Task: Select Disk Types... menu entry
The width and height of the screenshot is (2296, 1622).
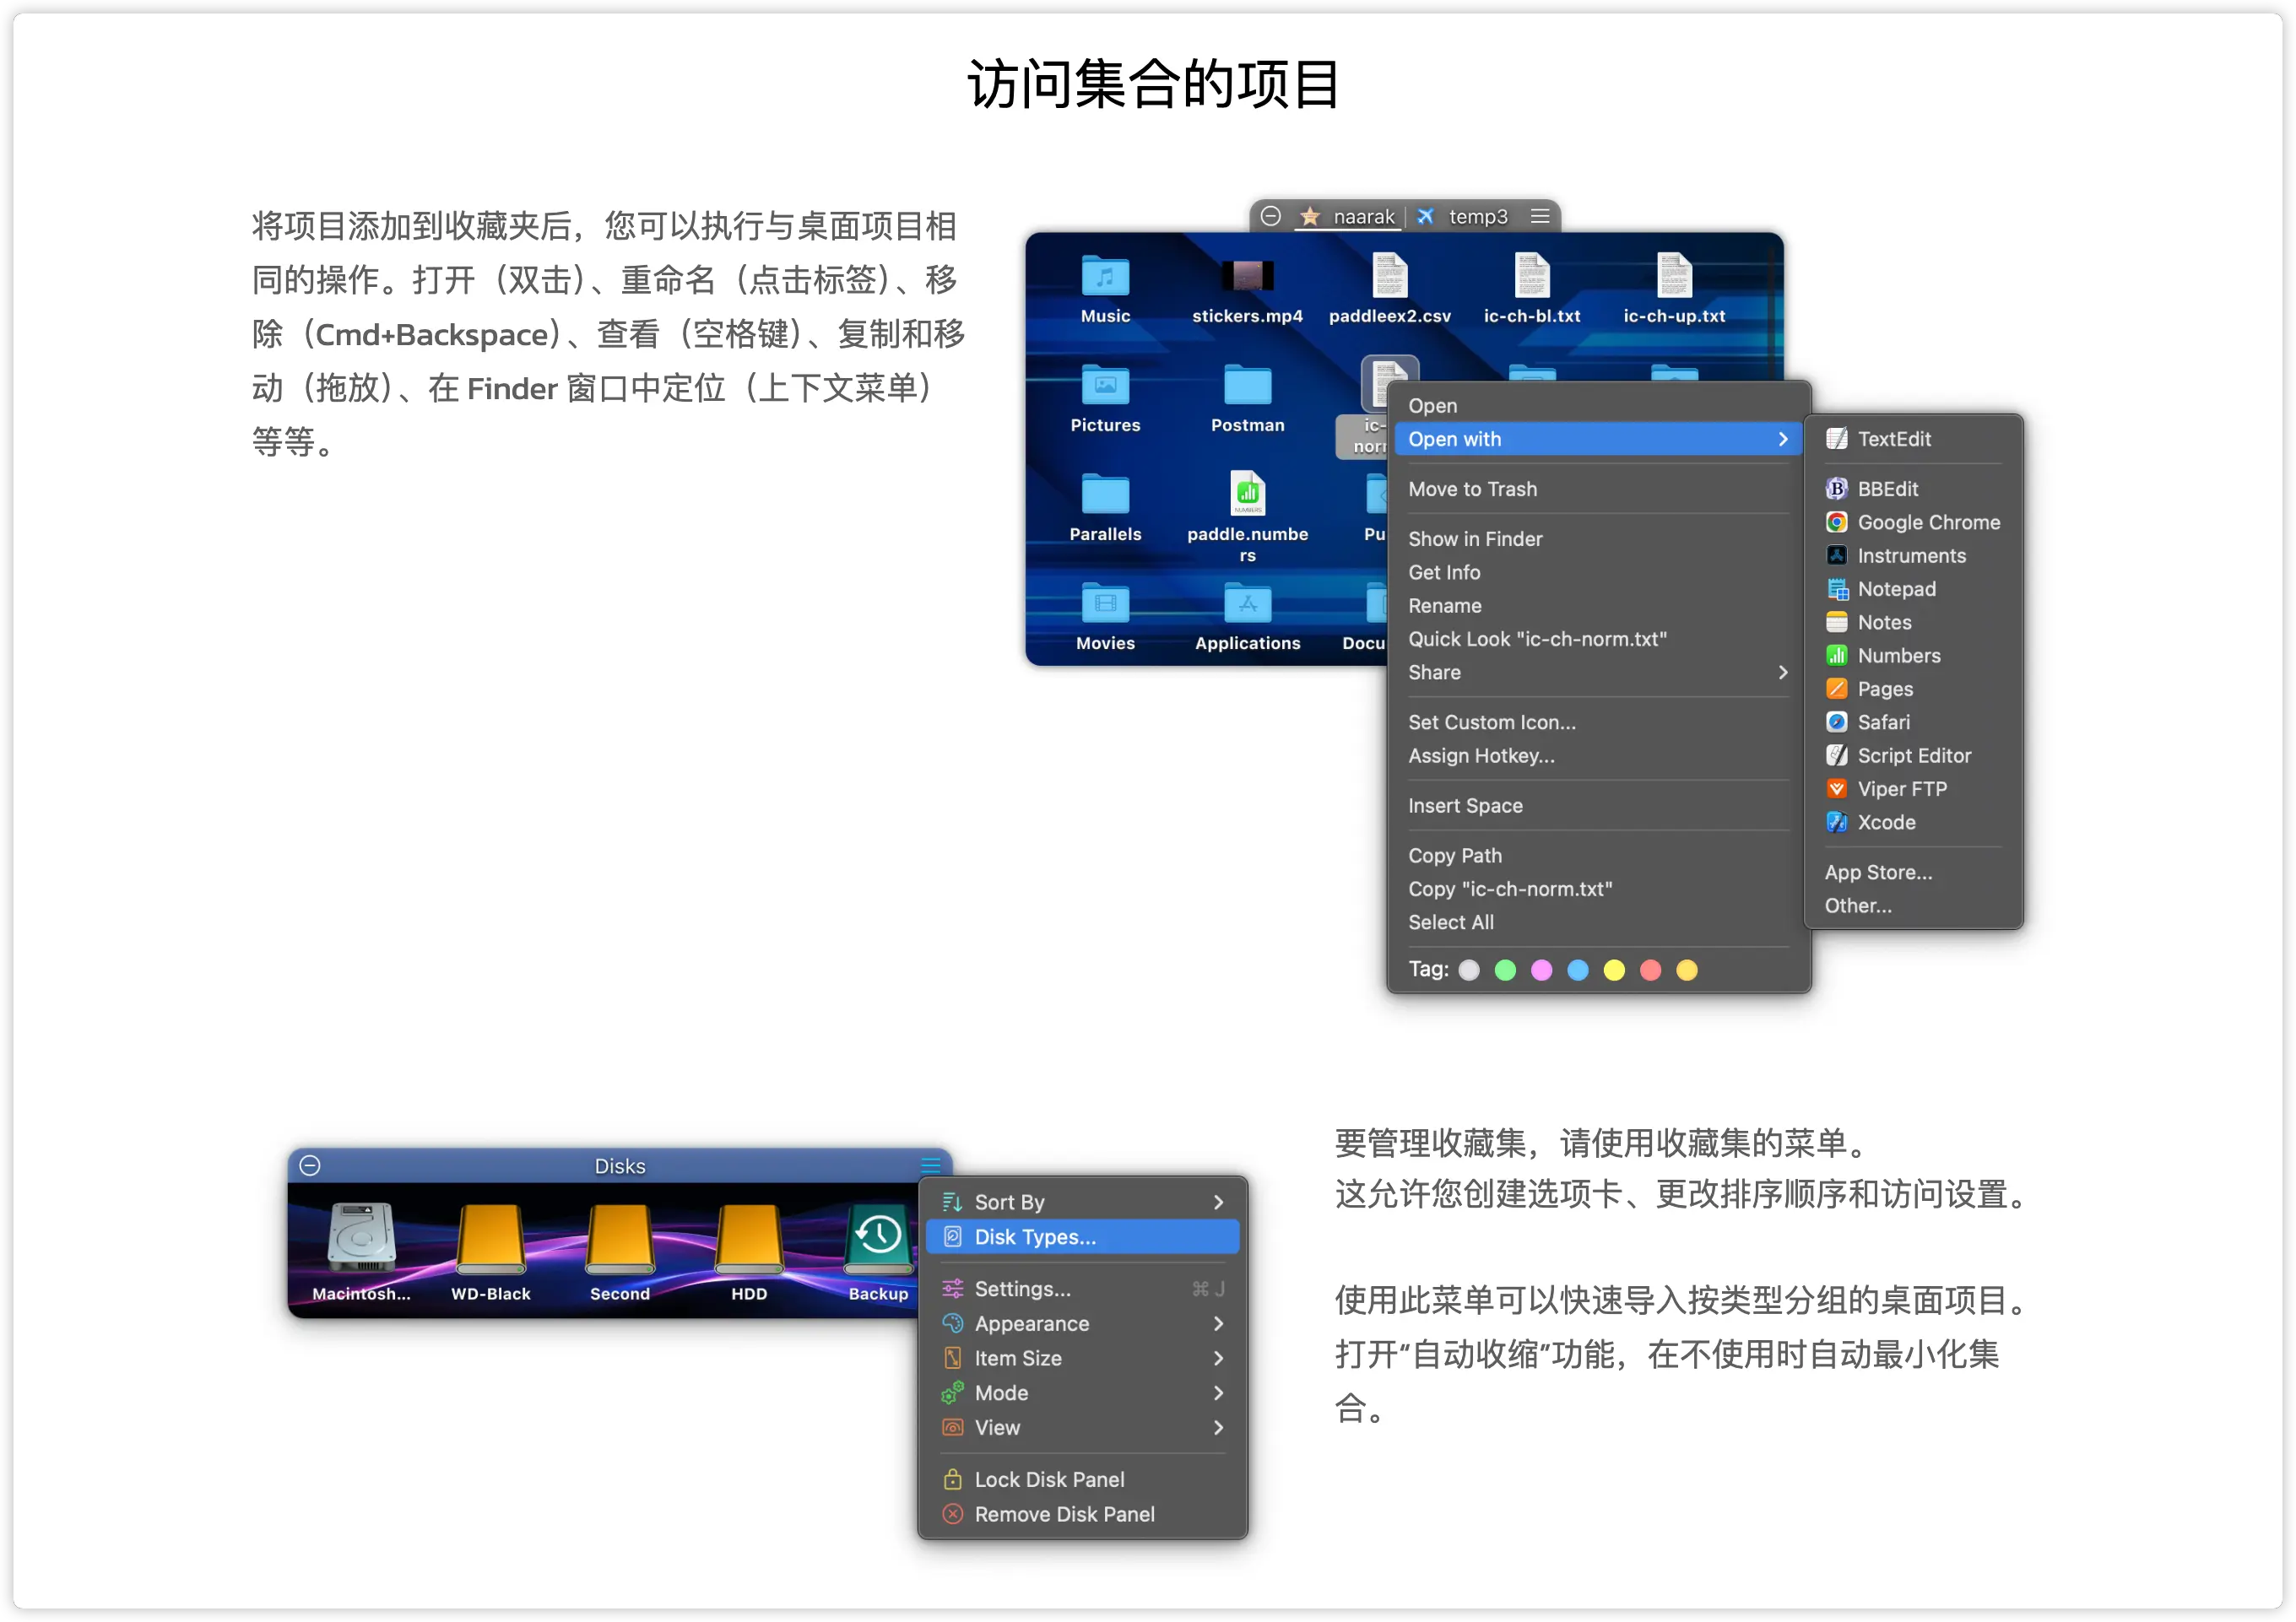Action: point(1035,1237)
